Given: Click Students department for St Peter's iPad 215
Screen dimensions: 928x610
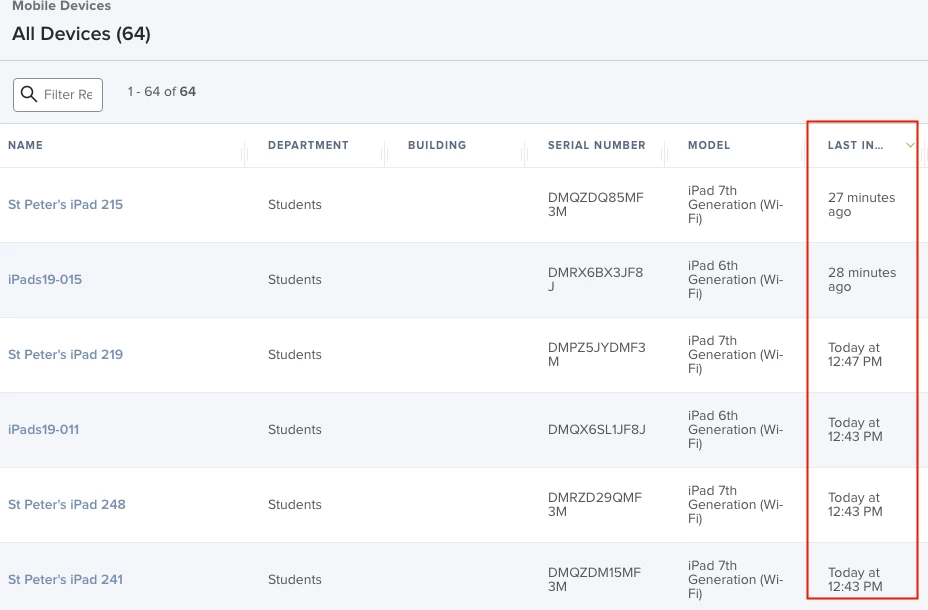Looking at the screenshot, I should click(295, 205).
